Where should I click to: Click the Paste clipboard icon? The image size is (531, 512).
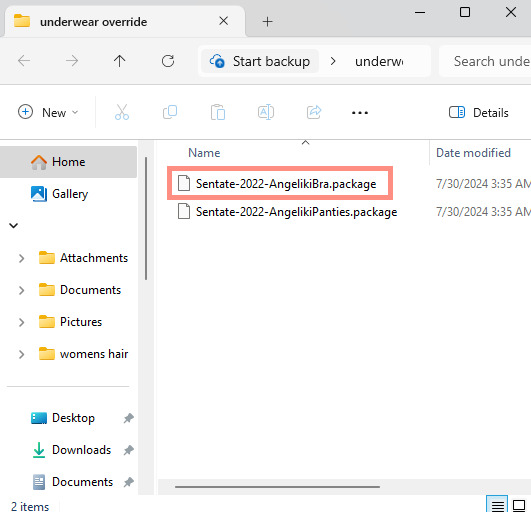(x=218, y=112)
